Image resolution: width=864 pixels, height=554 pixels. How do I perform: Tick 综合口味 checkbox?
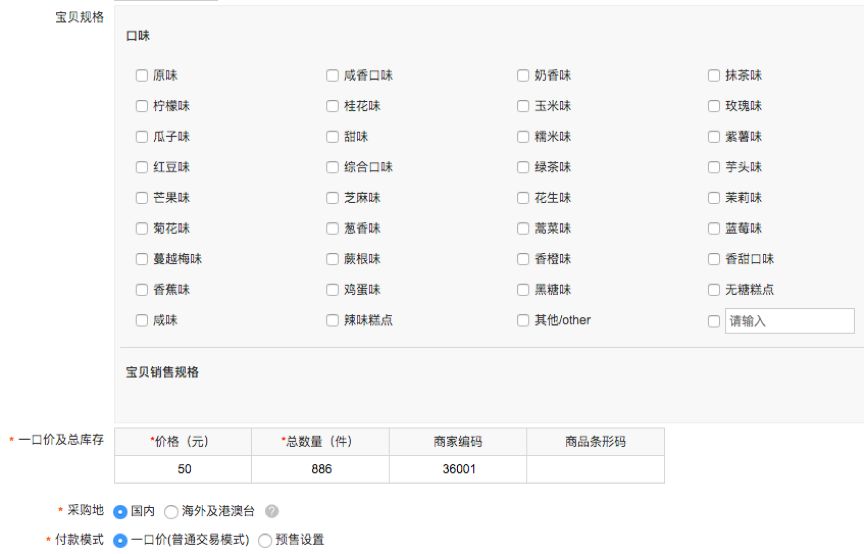[332, 167]
